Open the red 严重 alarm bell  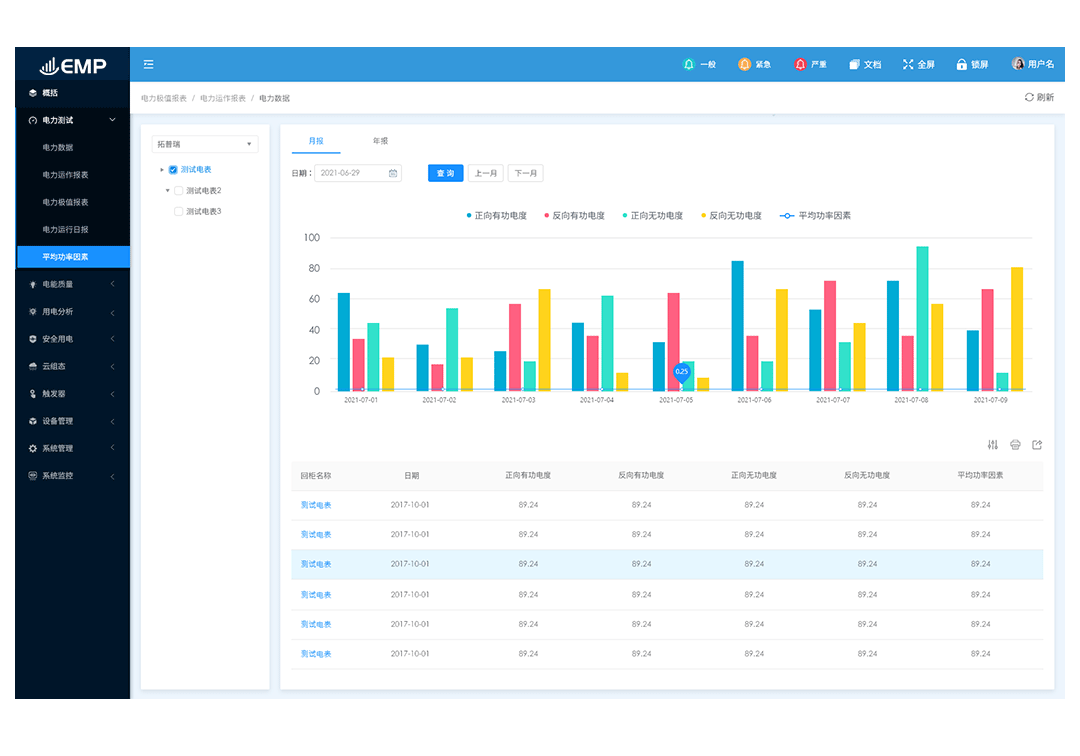pyautogui.click(x=800, y=65)
